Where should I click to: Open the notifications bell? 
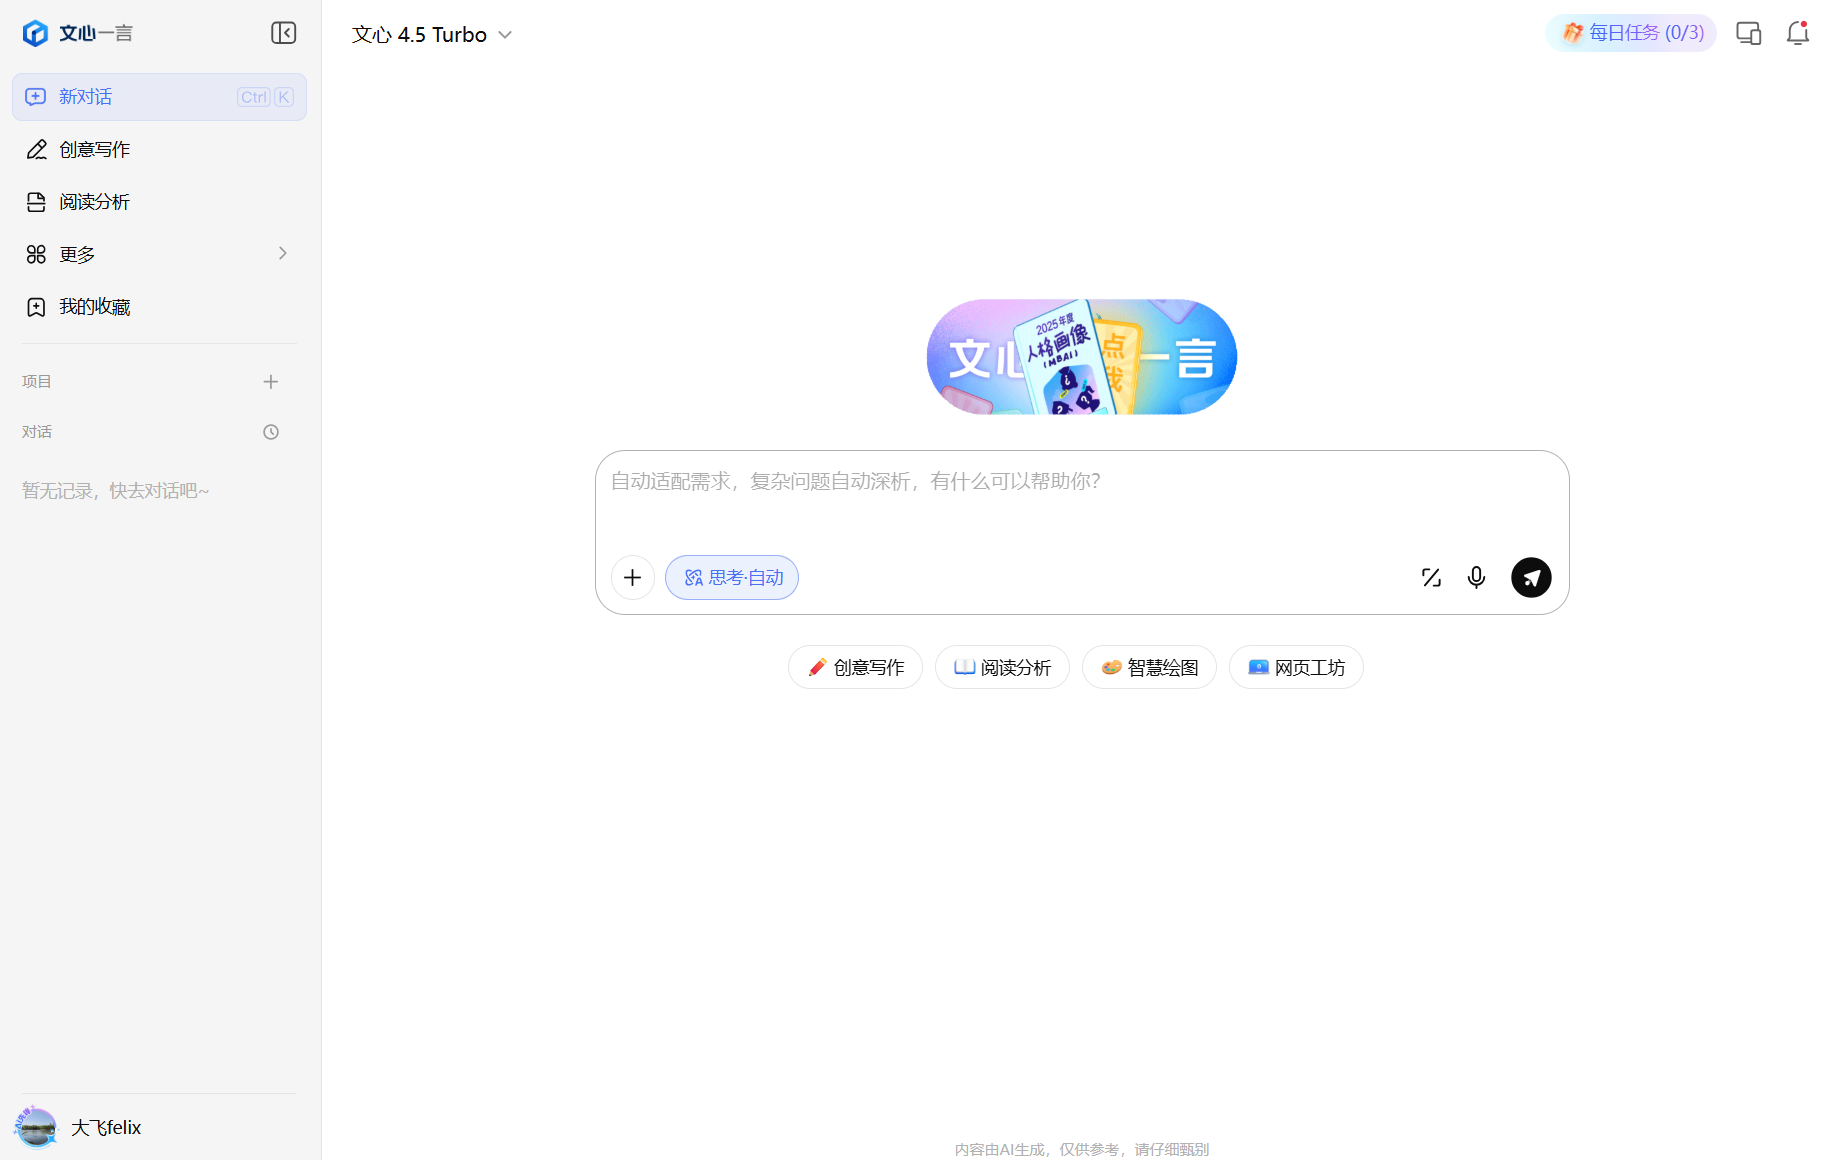pos(1798,33)
